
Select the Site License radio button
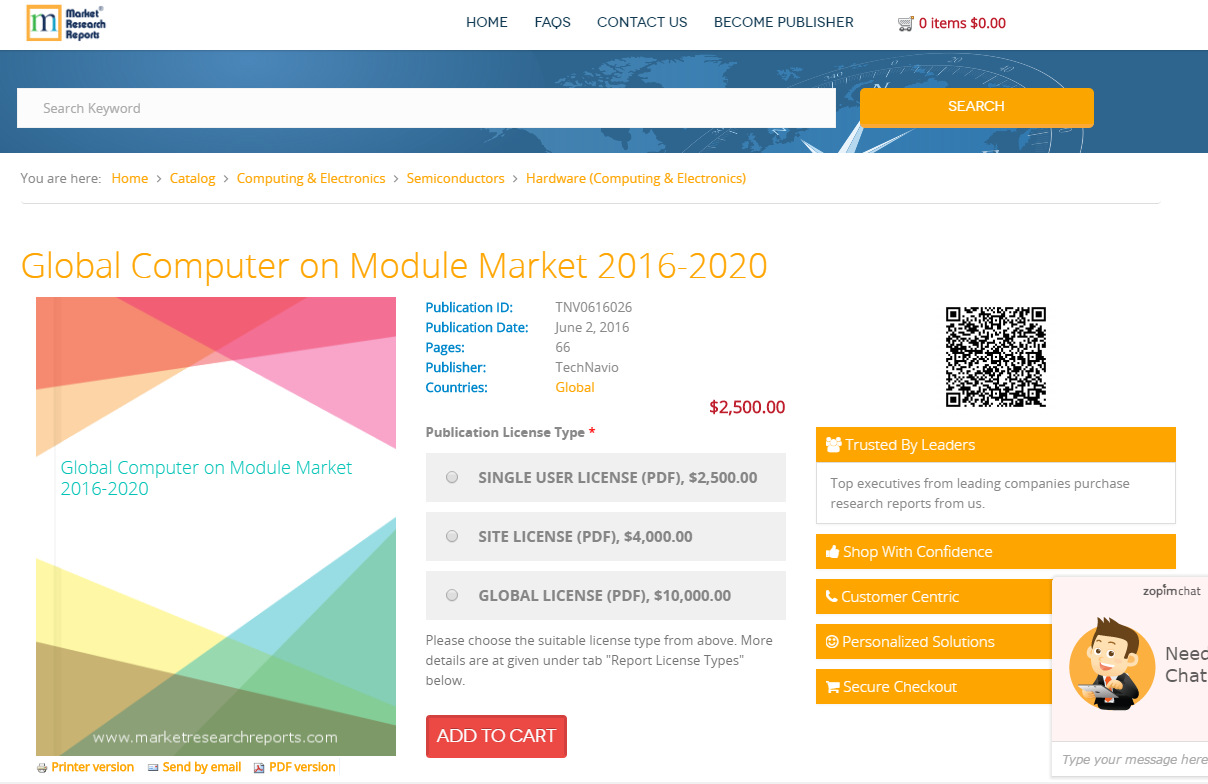tap(452, 536)
